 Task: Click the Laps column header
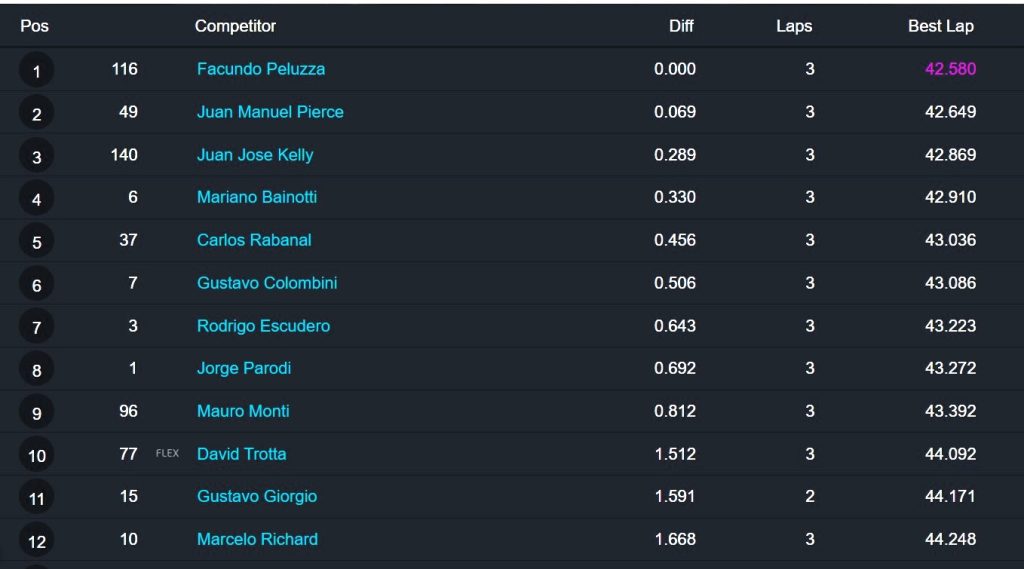coord(794,26)
